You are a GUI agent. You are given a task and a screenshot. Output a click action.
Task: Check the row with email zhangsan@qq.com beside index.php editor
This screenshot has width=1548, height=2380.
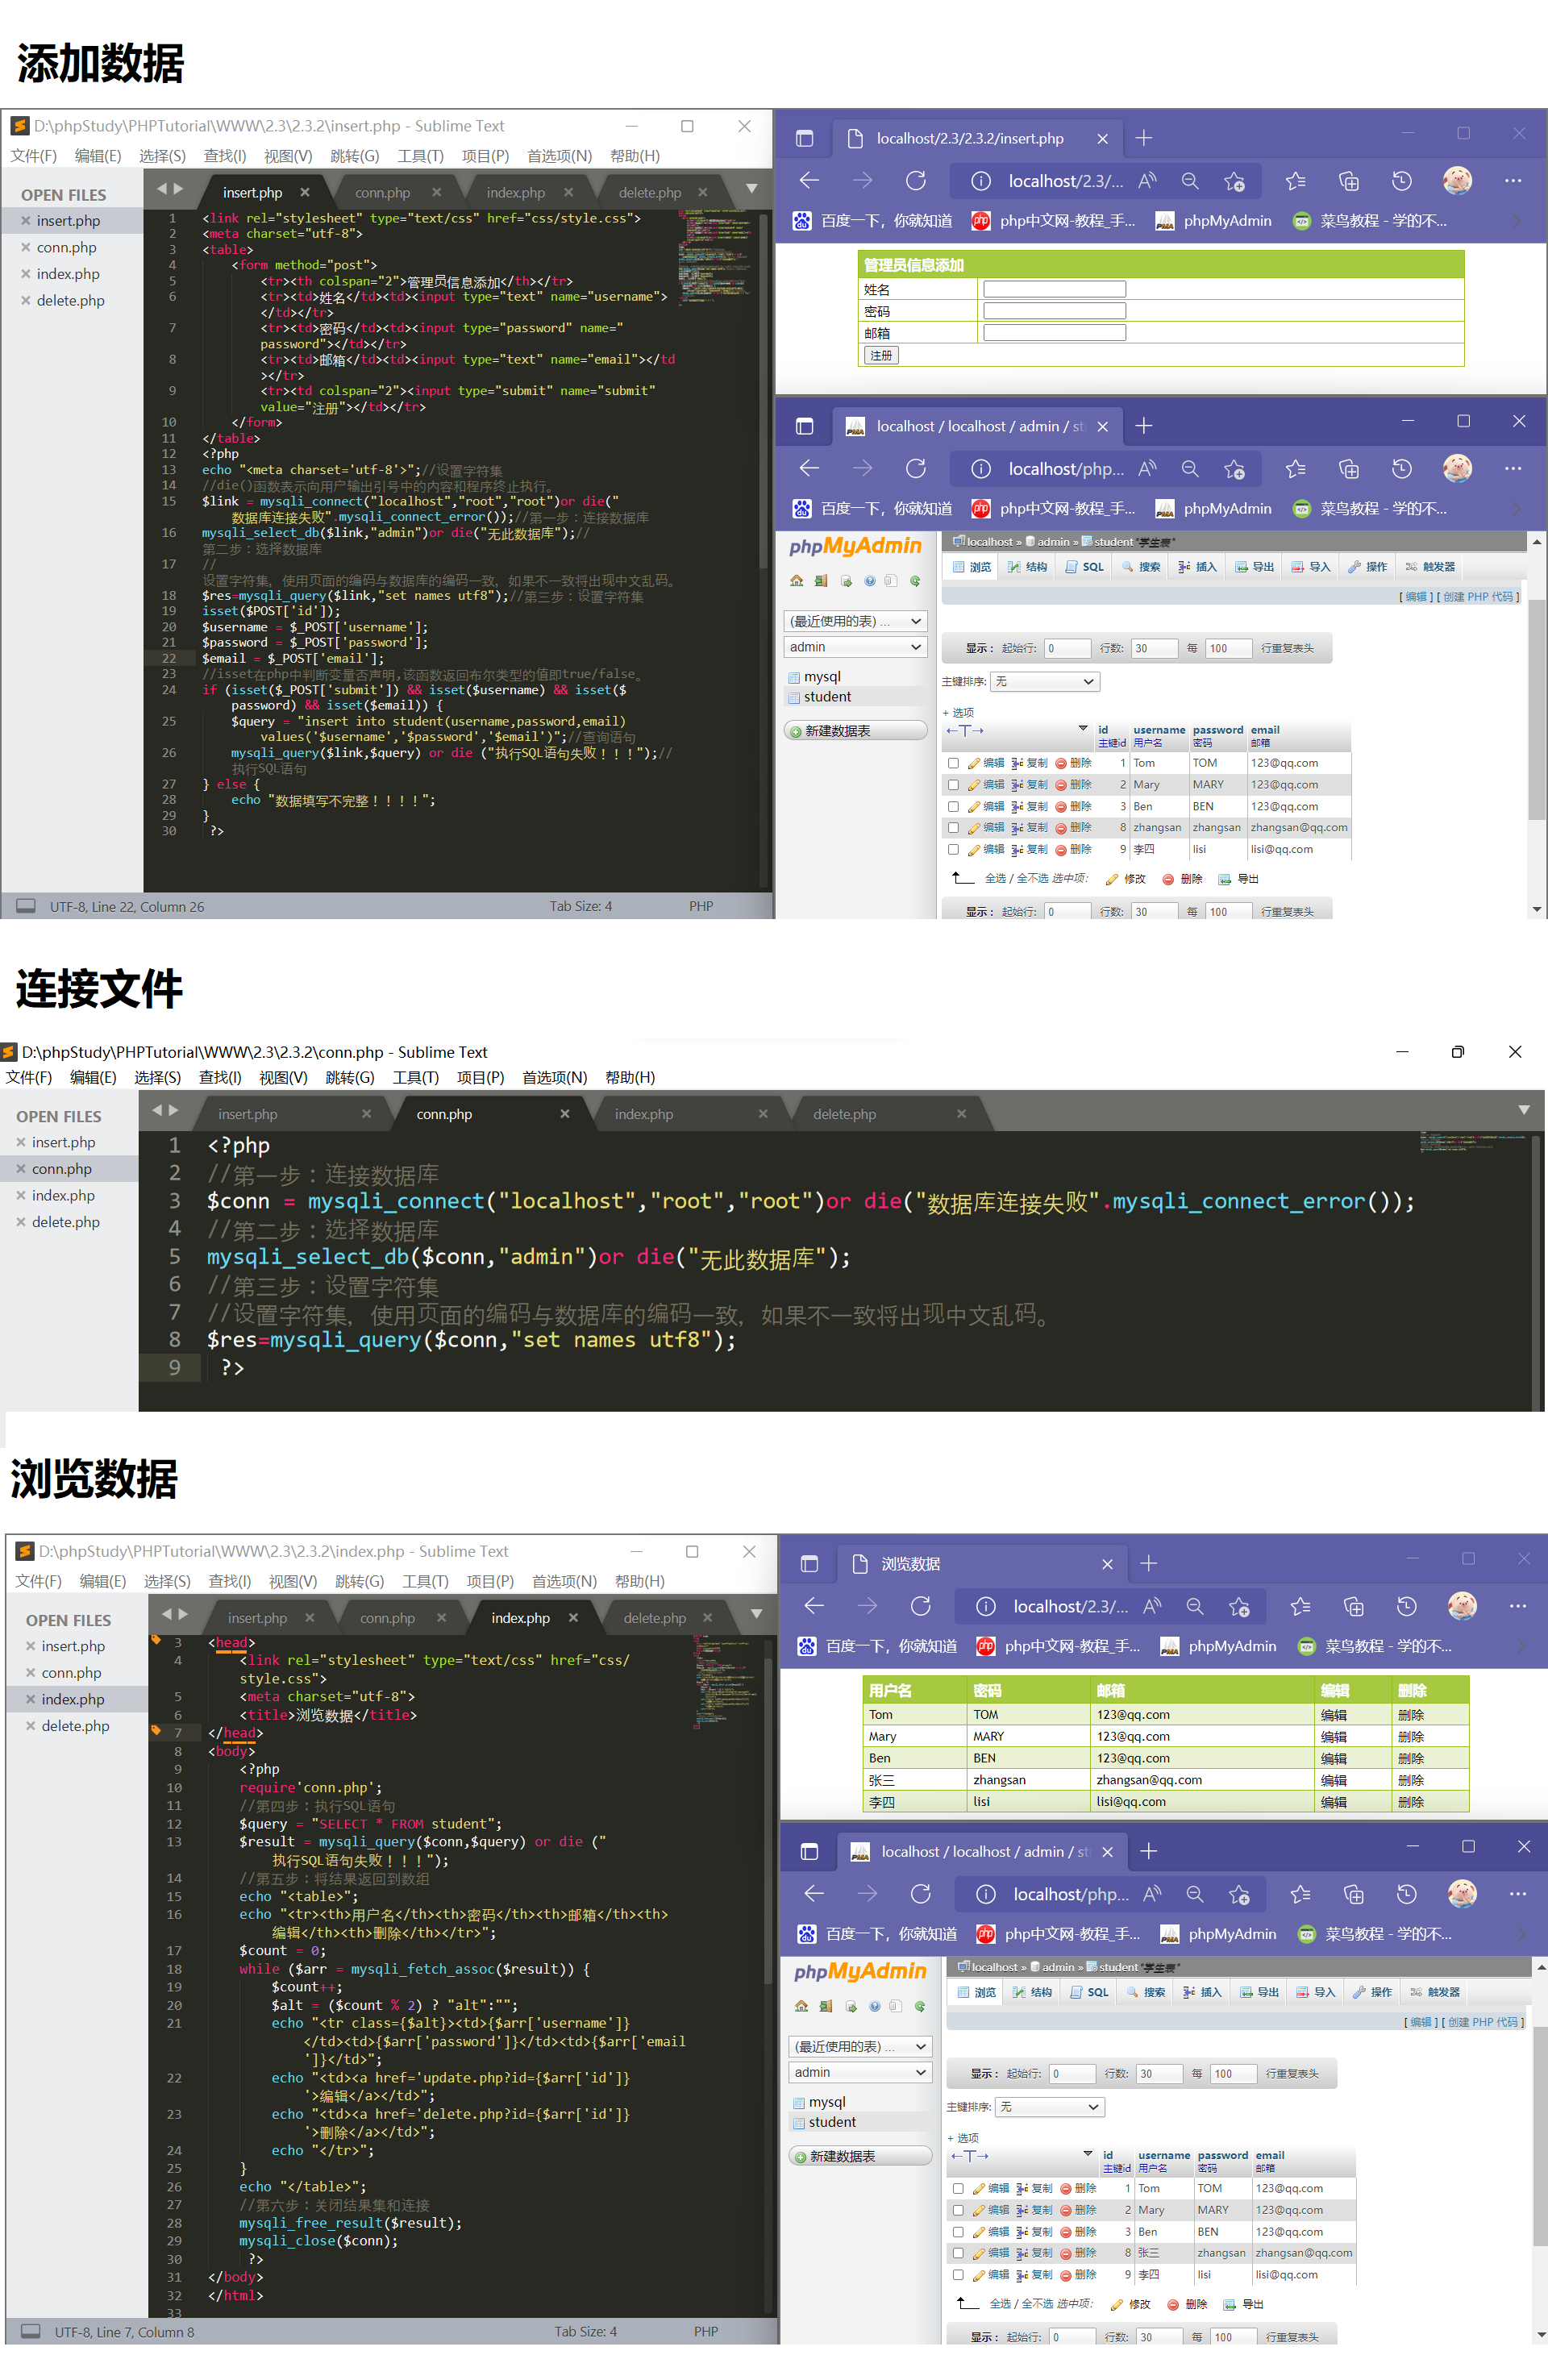pos(958,2253)
